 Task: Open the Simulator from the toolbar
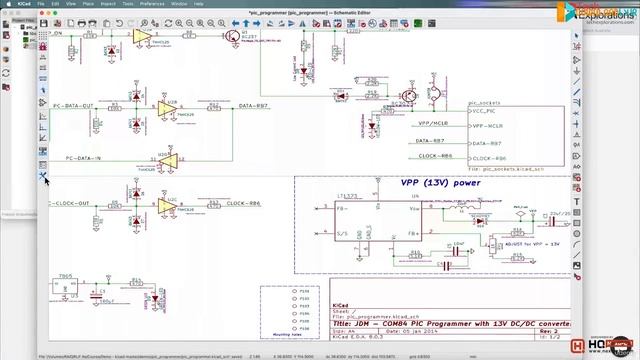coord(372,23)
